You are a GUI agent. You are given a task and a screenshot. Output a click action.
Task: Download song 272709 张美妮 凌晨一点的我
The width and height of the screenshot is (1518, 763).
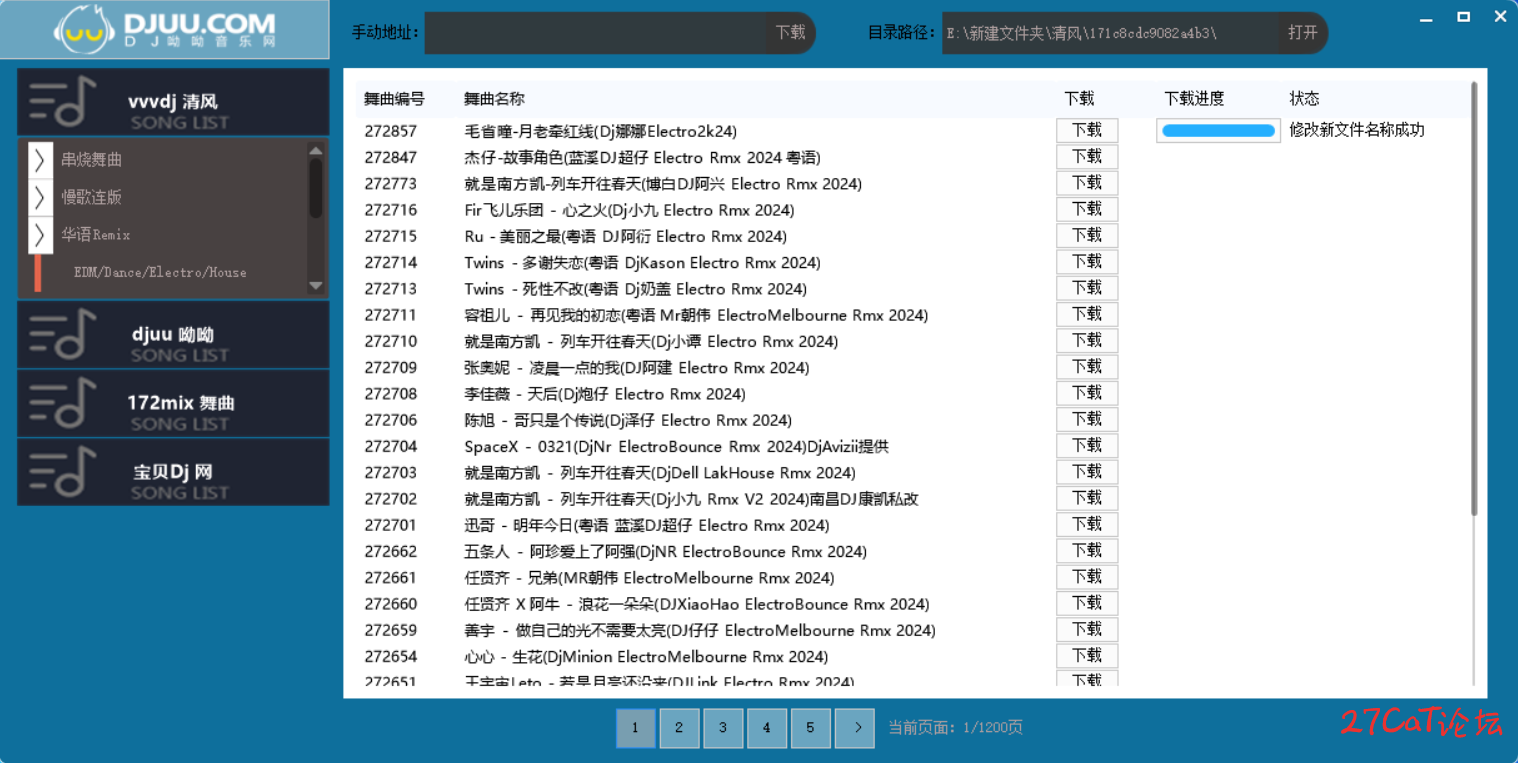pyautogui.click(x=1087, y=367)
